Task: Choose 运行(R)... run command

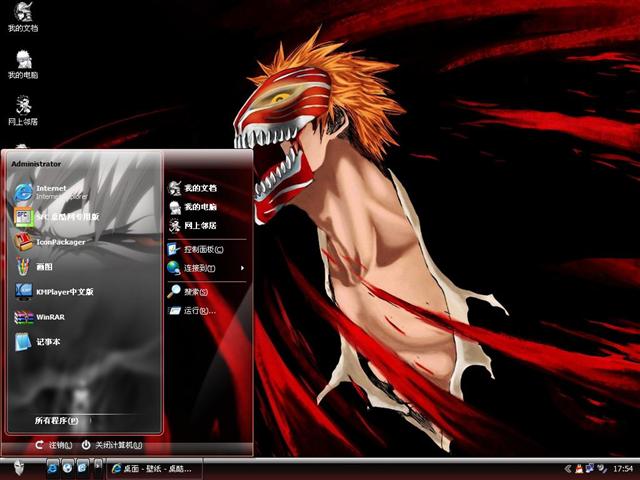Action: (x=191, y=311)
